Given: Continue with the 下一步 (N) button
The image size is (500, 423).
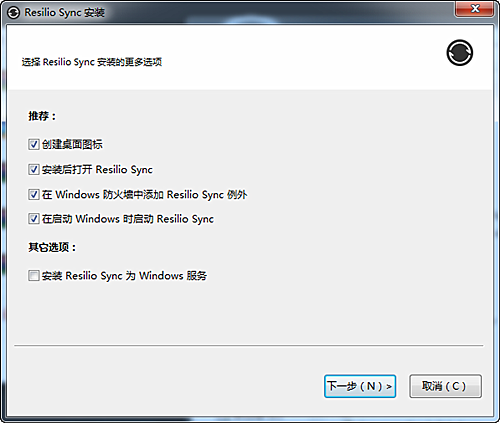Looking at the screenshot, I should 360,386.
